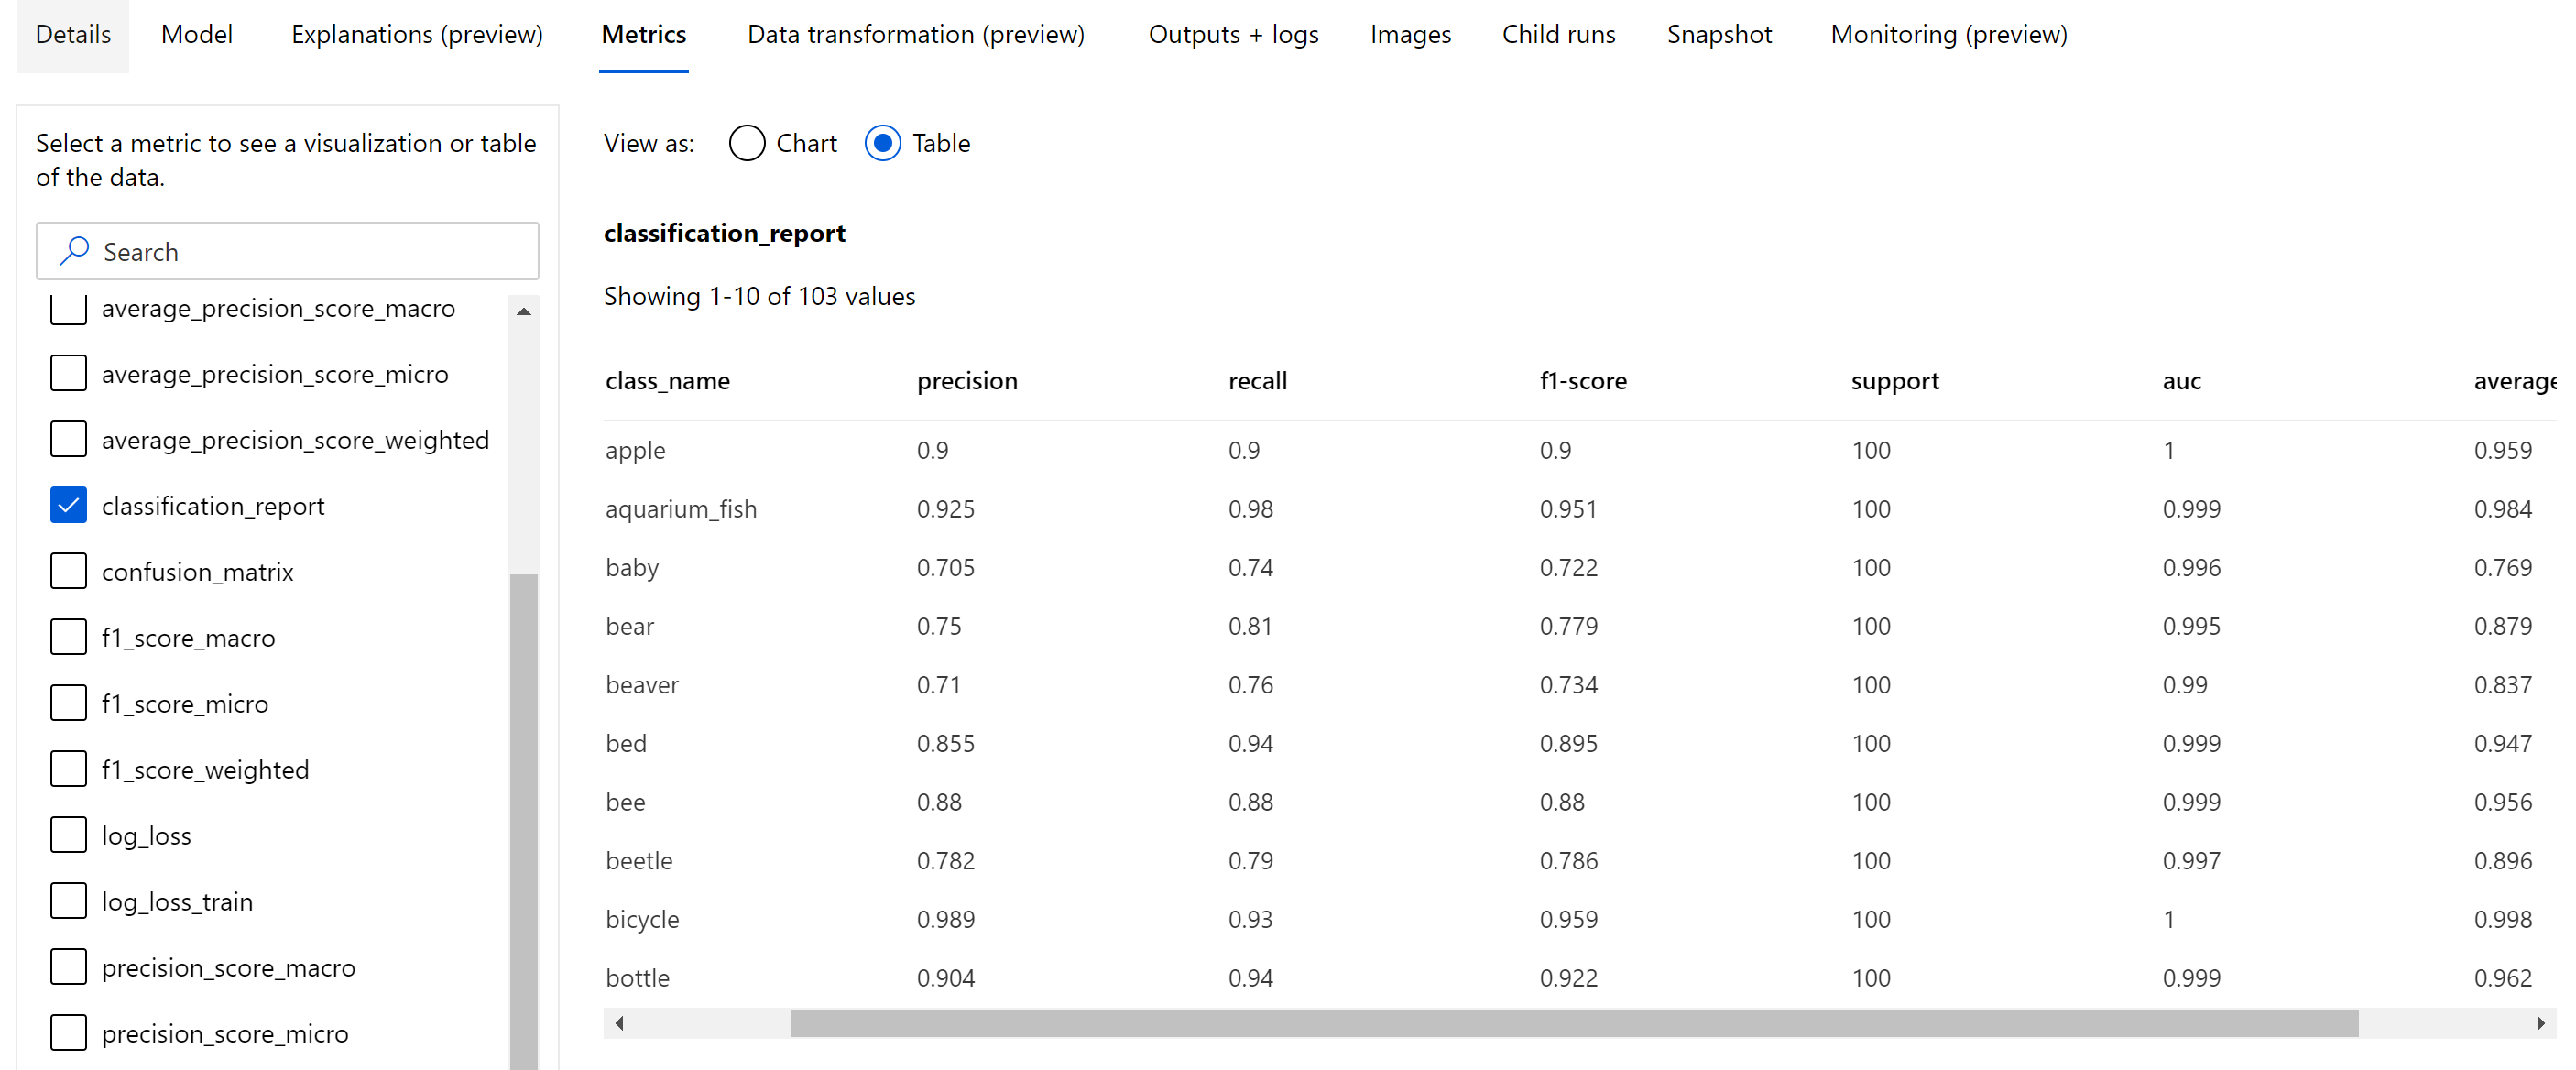Open the Model tab
Image resolution: width=2576 pixels, height=1070 pixels.
tap(194, 35)
